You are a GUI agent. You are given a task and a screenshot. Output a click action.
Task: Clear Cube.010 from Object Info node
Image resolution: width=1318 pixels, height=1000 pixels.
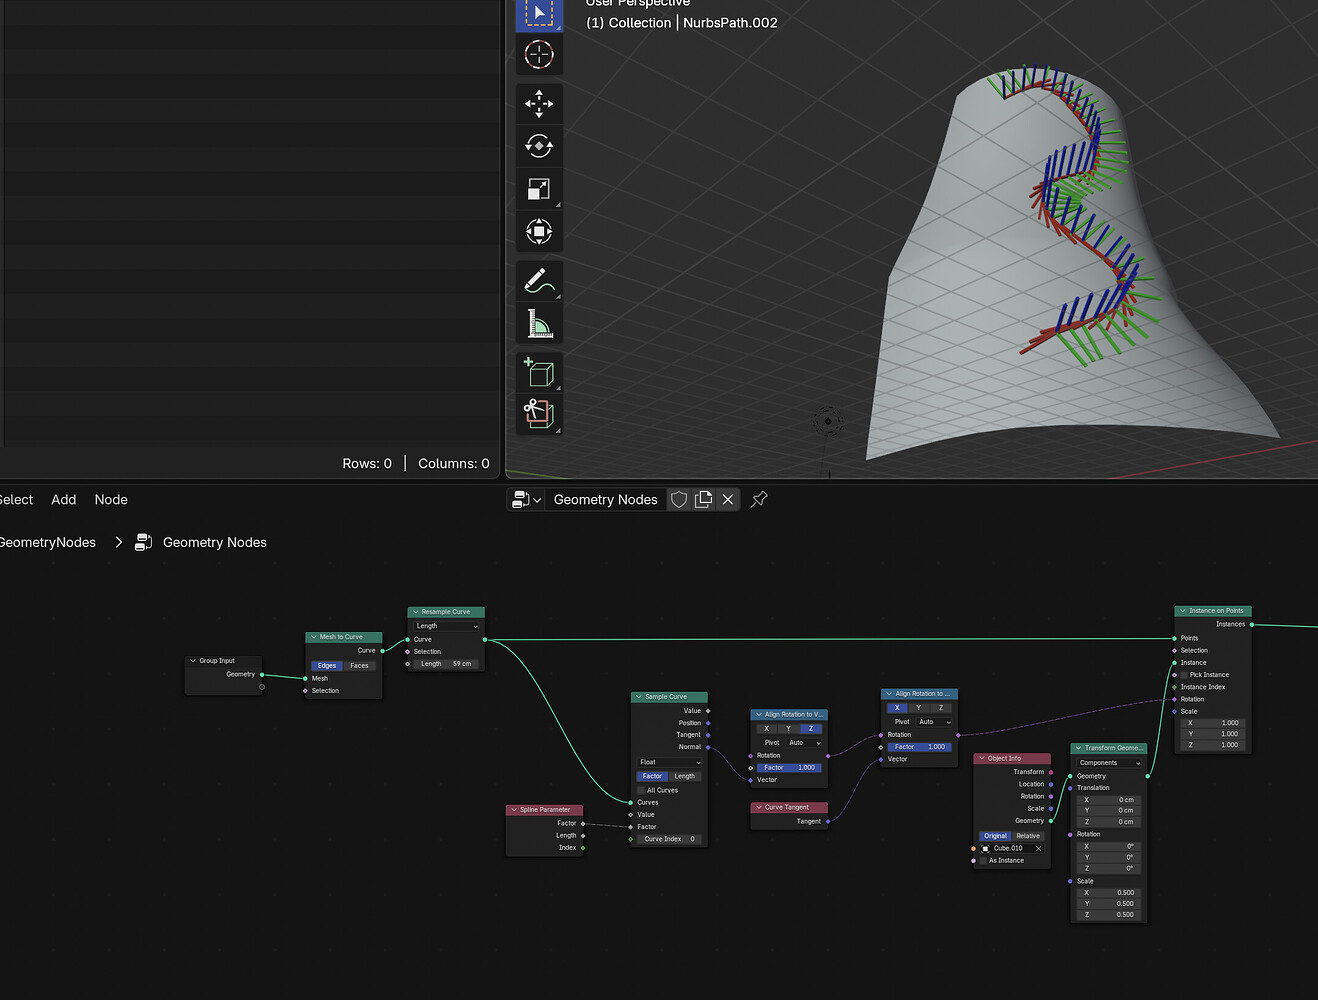click(1039, 848)
